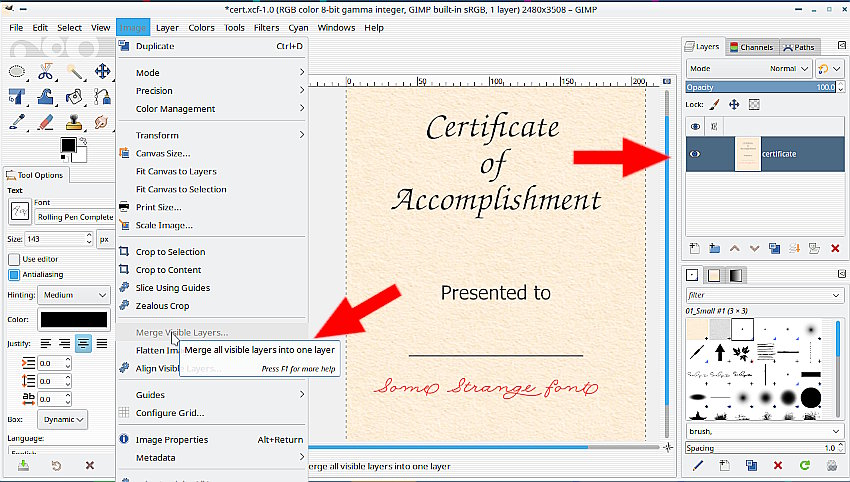Select the Smudge tool
This screenshot has width=850, height=482.
point(101,123)
